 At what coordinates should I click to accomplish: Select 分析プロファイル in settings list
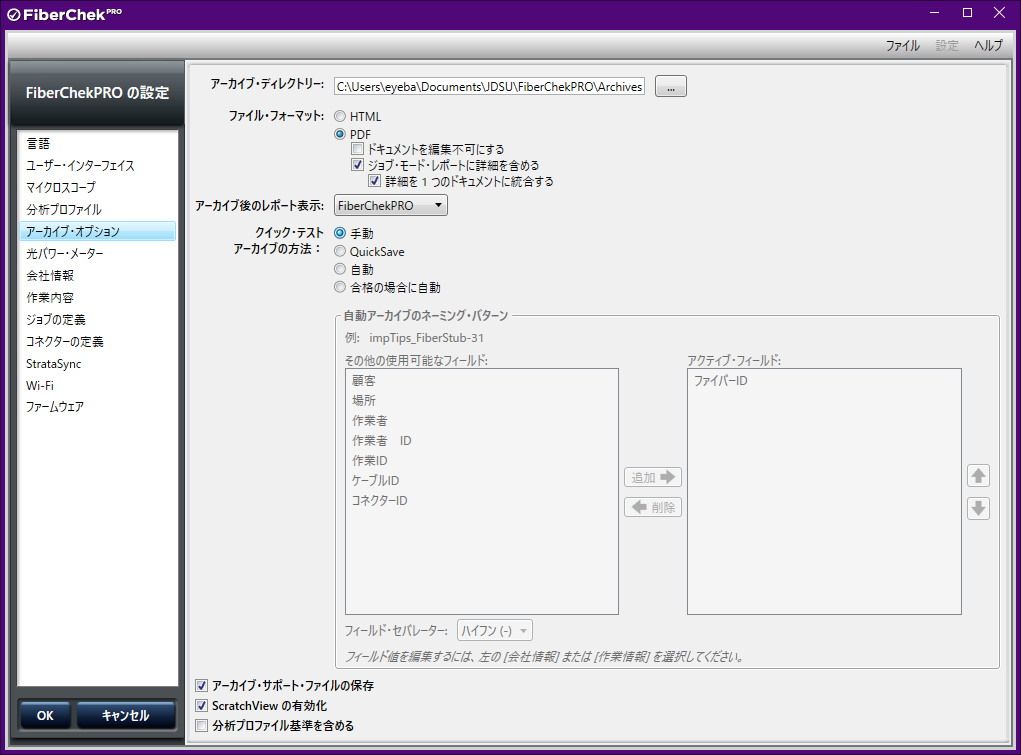(x=98, y=210)
